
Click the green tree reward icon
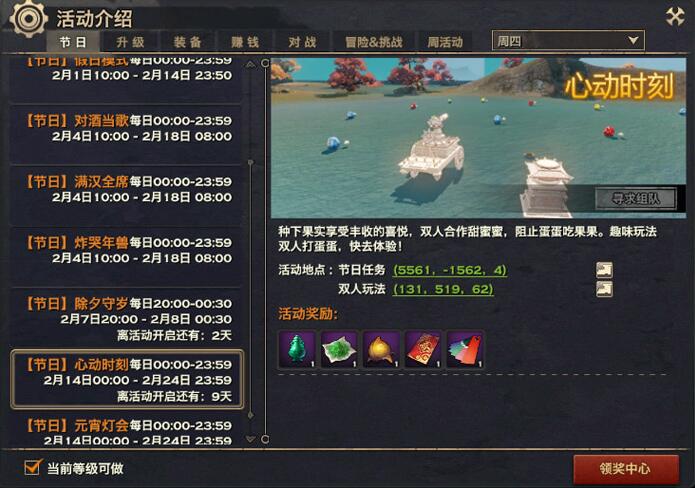pos(297,349)
